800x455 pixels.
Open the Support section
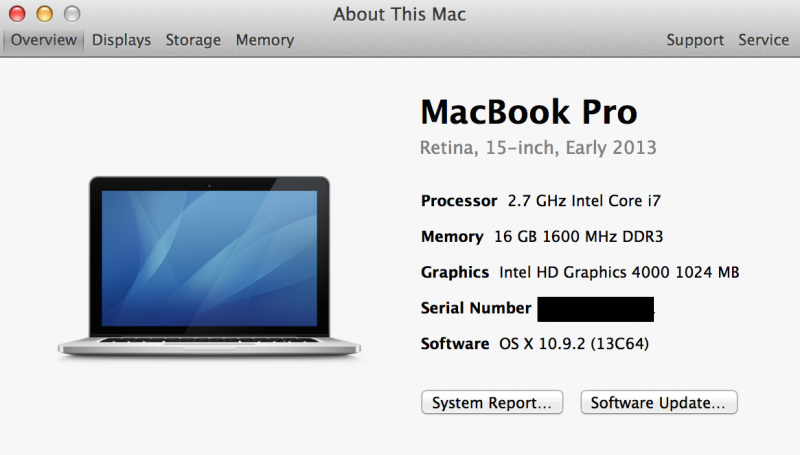click(x=695, y=40)
